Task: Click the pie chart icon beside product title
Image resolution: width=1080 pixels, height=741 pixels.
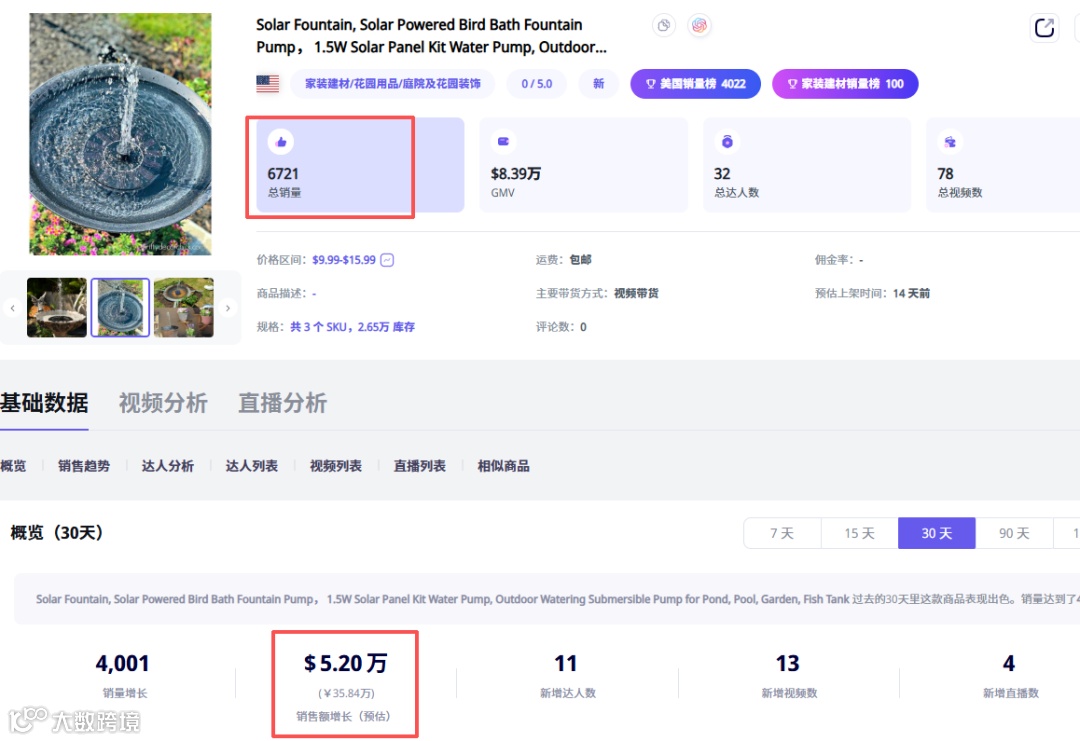Action: [x=664, y=26]
